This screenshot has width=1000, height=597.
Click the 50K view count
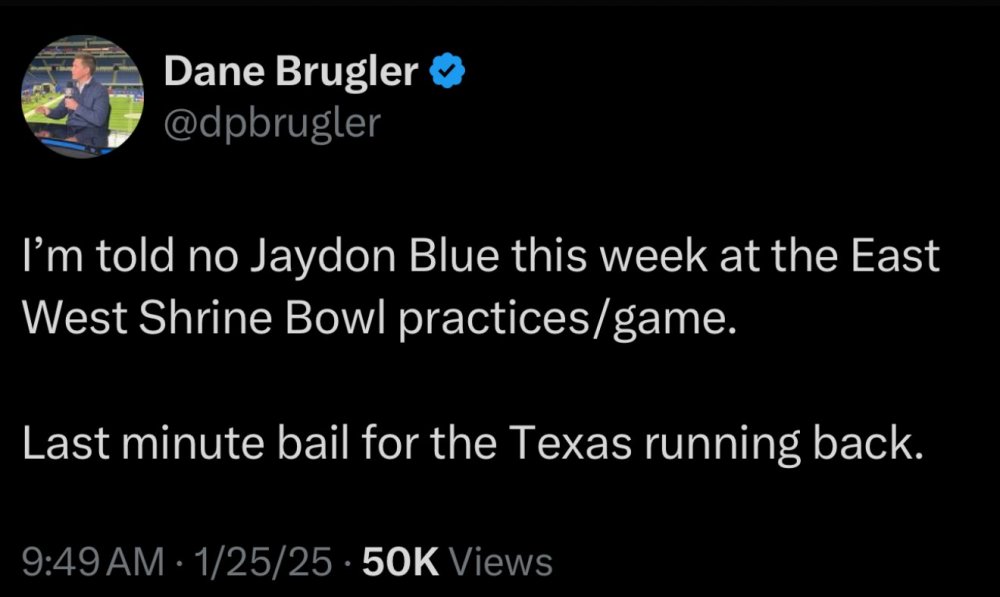pos(398,561)
